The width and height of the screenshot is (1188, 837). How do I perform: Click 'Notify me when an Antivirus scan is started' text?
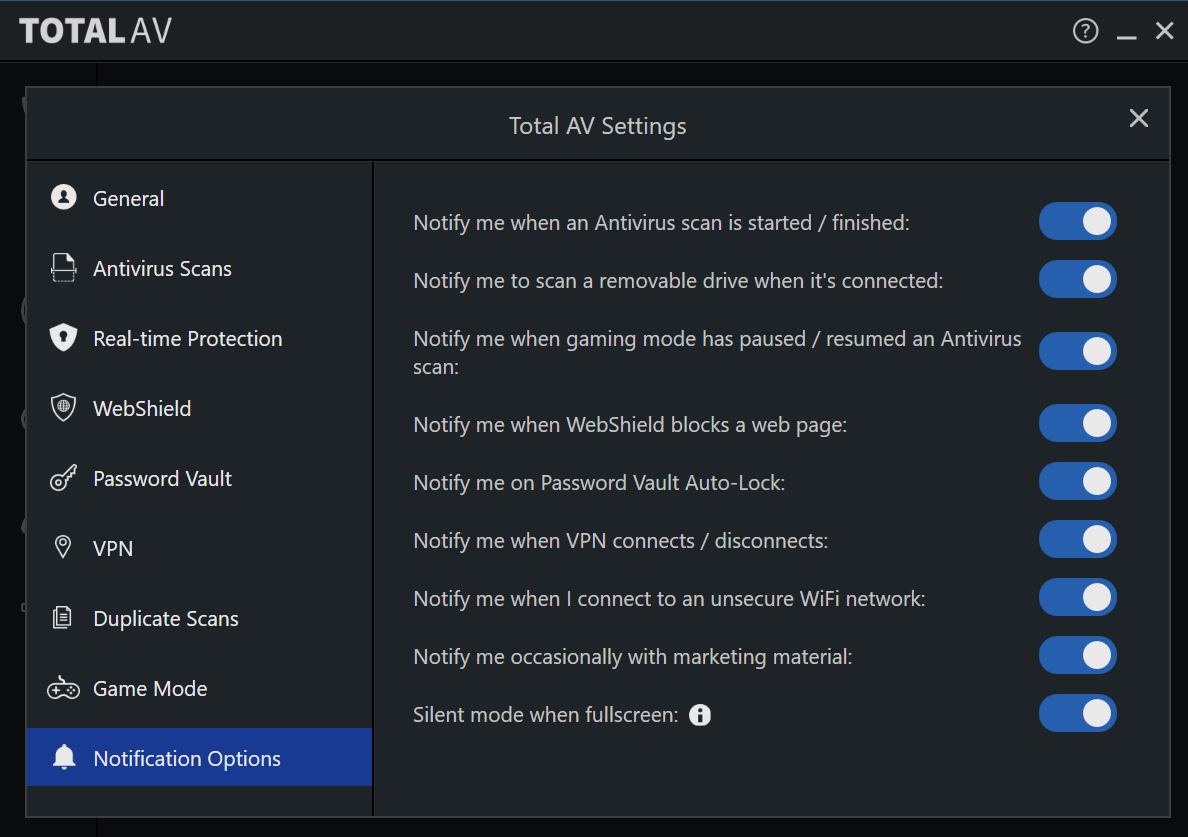[661, 223]
